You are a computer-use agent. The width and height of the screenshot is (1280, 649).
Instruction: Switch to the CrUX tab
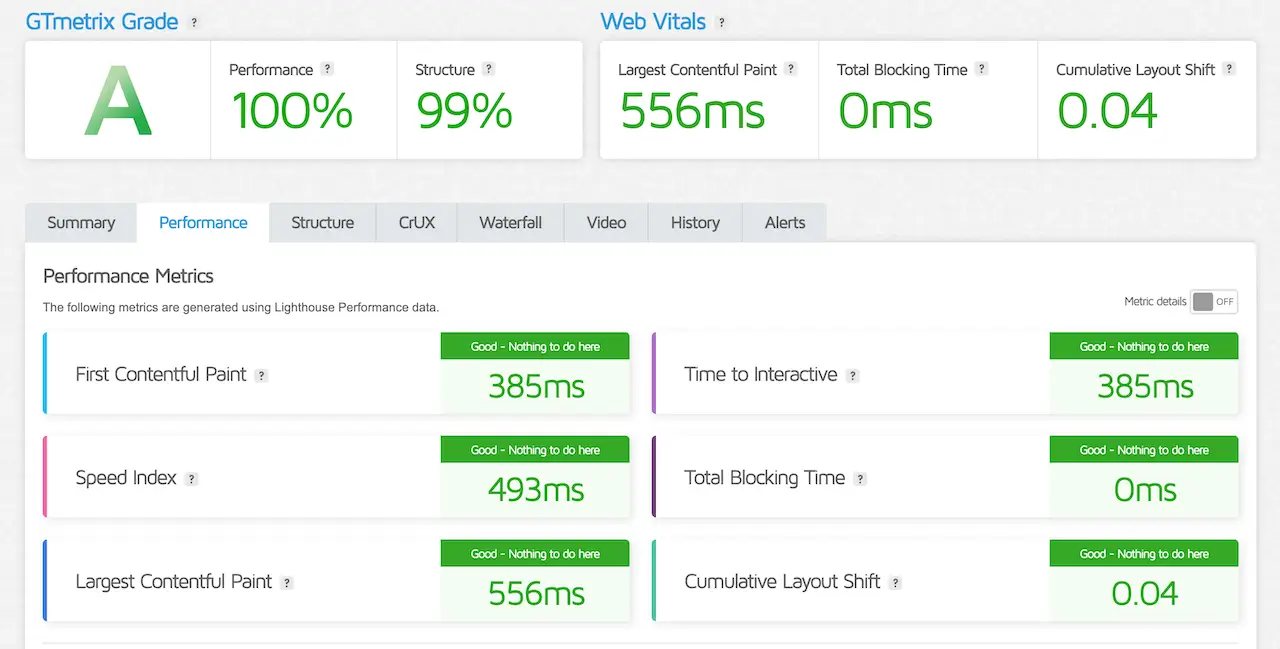coord(416,222)
